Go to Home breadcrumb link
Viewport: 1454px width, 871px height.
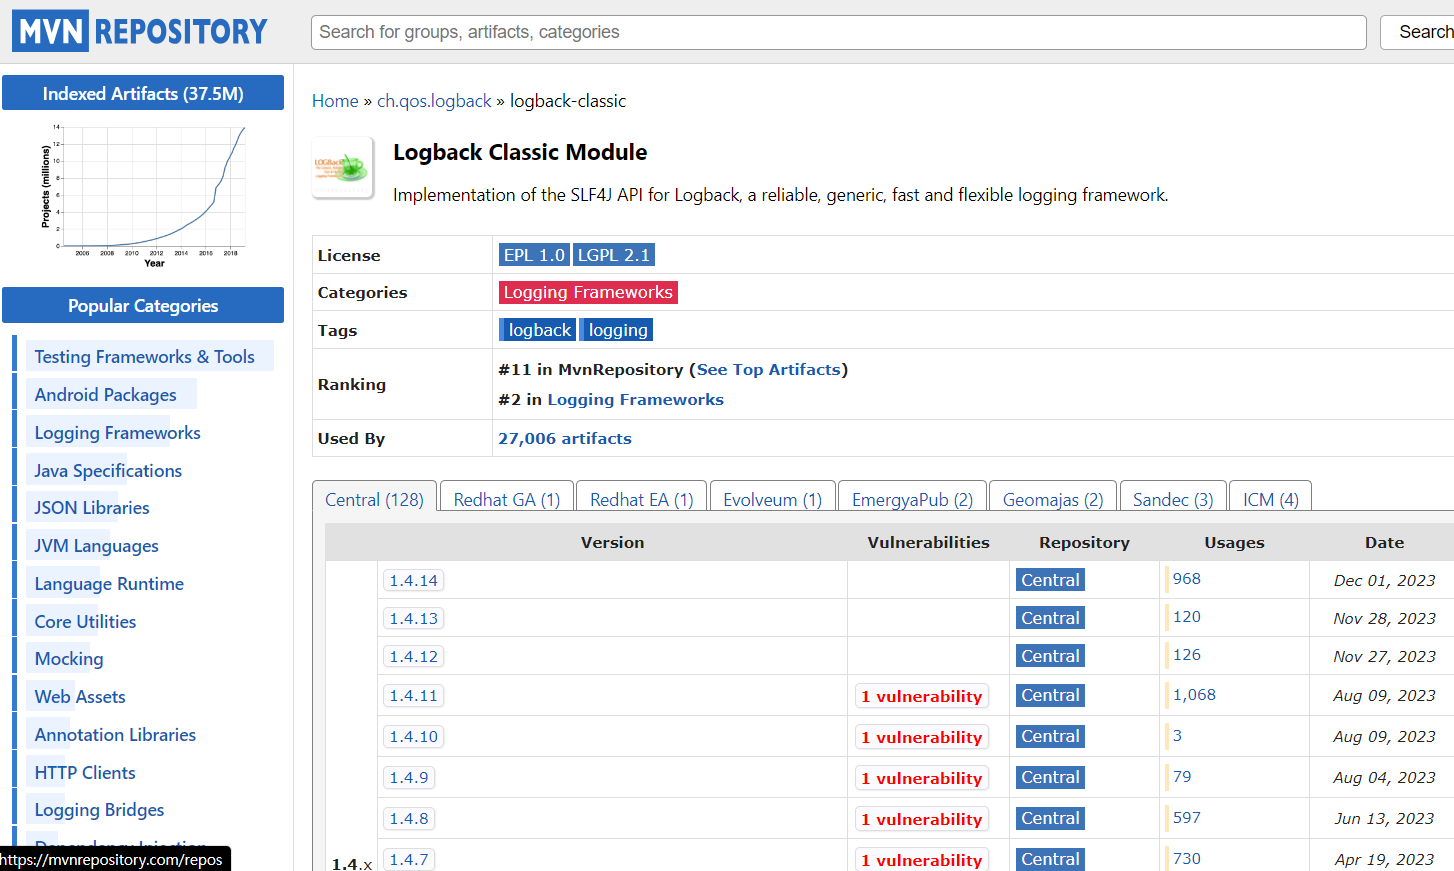(335, 101)
